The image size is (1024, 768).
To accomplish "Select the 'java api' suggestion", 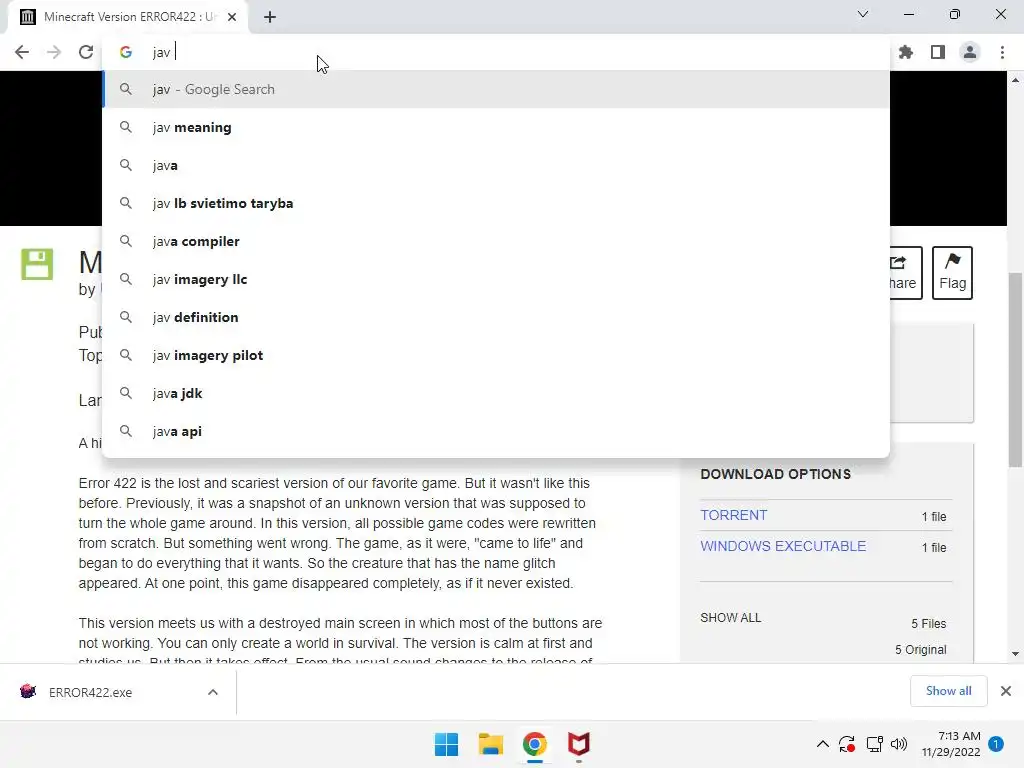I will (496, 431).
